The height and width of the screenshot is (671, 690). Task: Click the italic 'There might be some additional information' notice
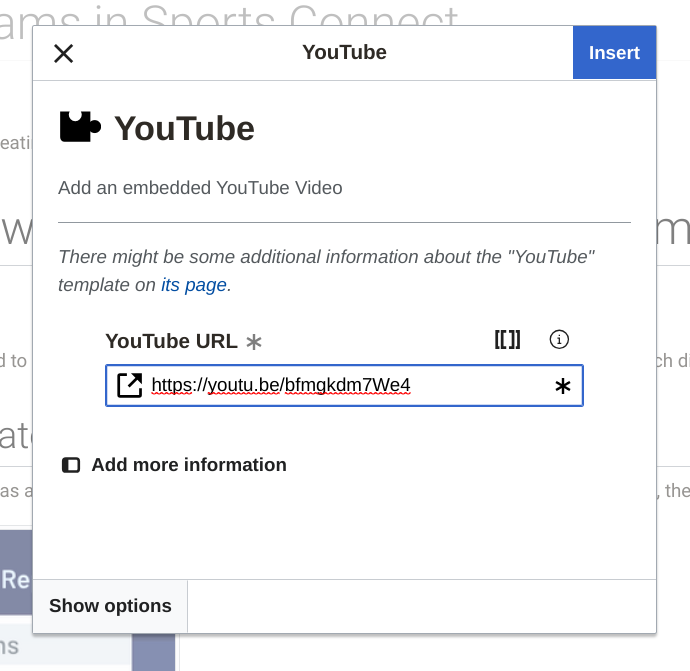(326, 257)
